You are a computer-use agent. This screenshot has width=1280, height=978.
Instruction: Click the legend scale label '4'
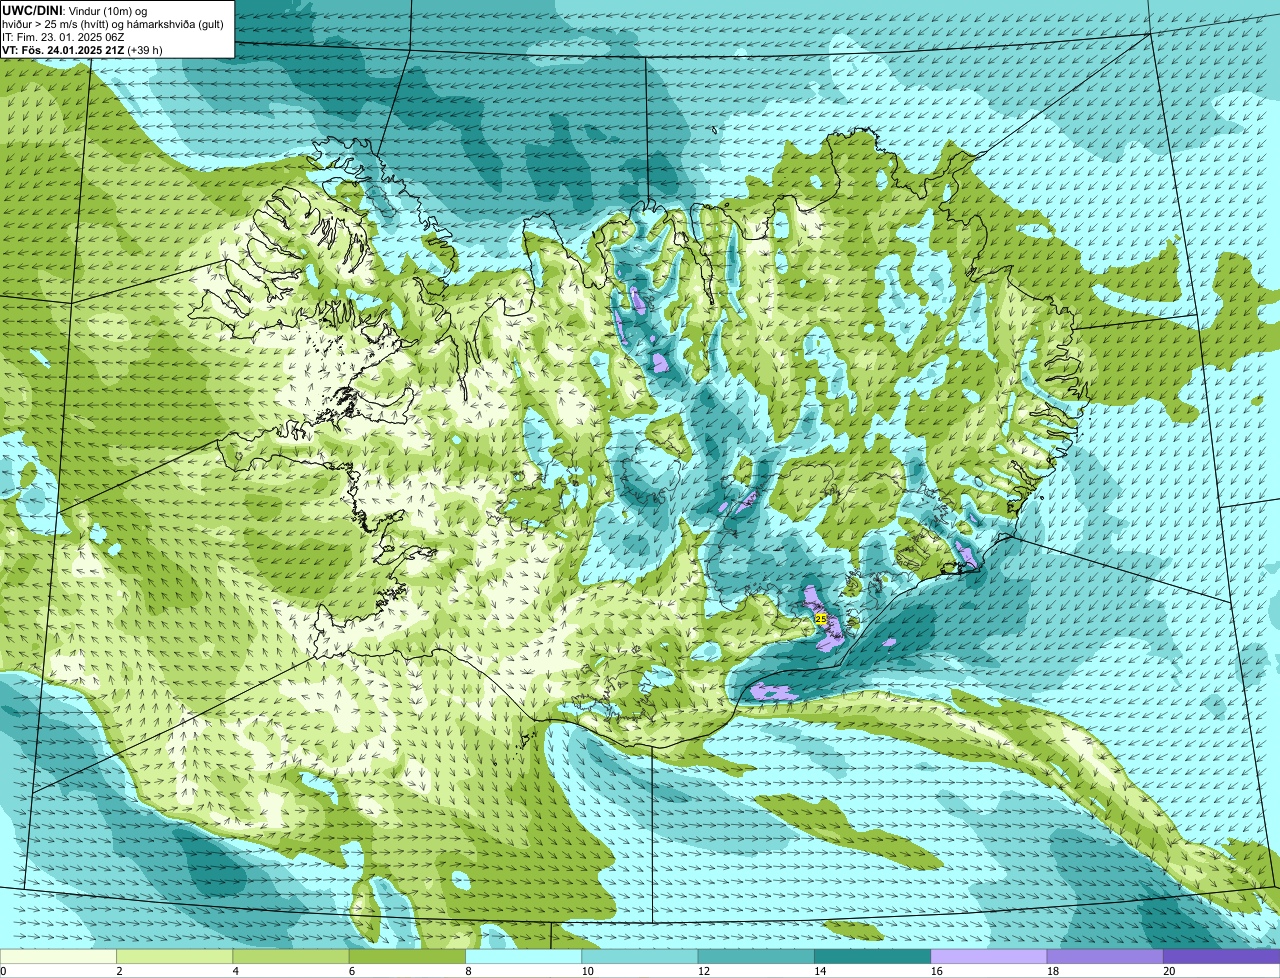click(x=235, y=971)
